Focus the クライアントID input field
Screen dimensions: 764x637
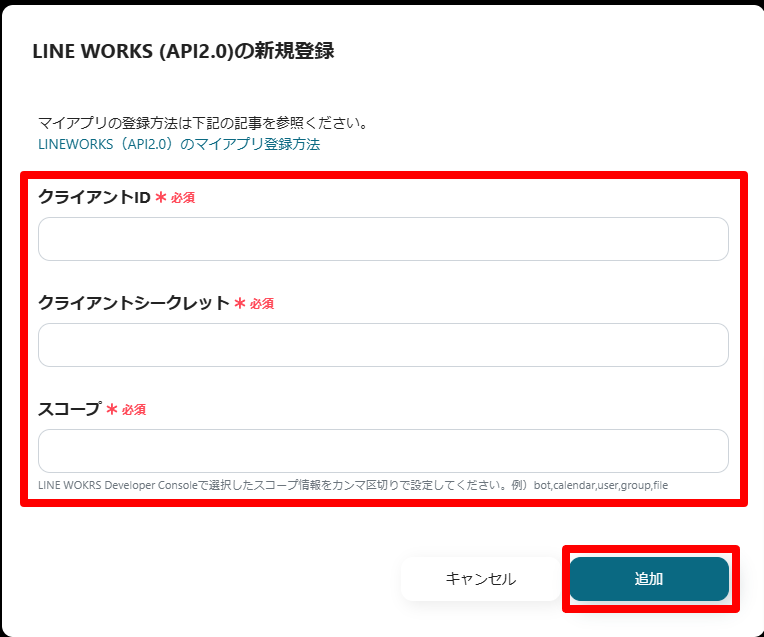pos(383,239)
